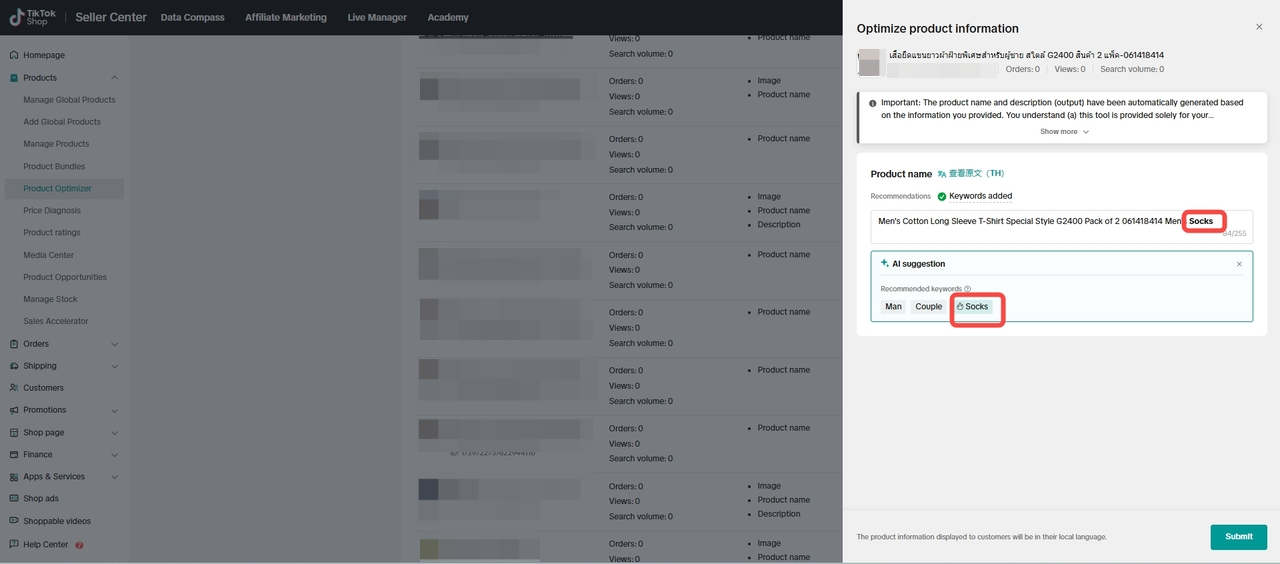Collapse the Products sidebar section
Image resolution: width=1280 pixels, height=564 pixels.
(x=114, y=78)
